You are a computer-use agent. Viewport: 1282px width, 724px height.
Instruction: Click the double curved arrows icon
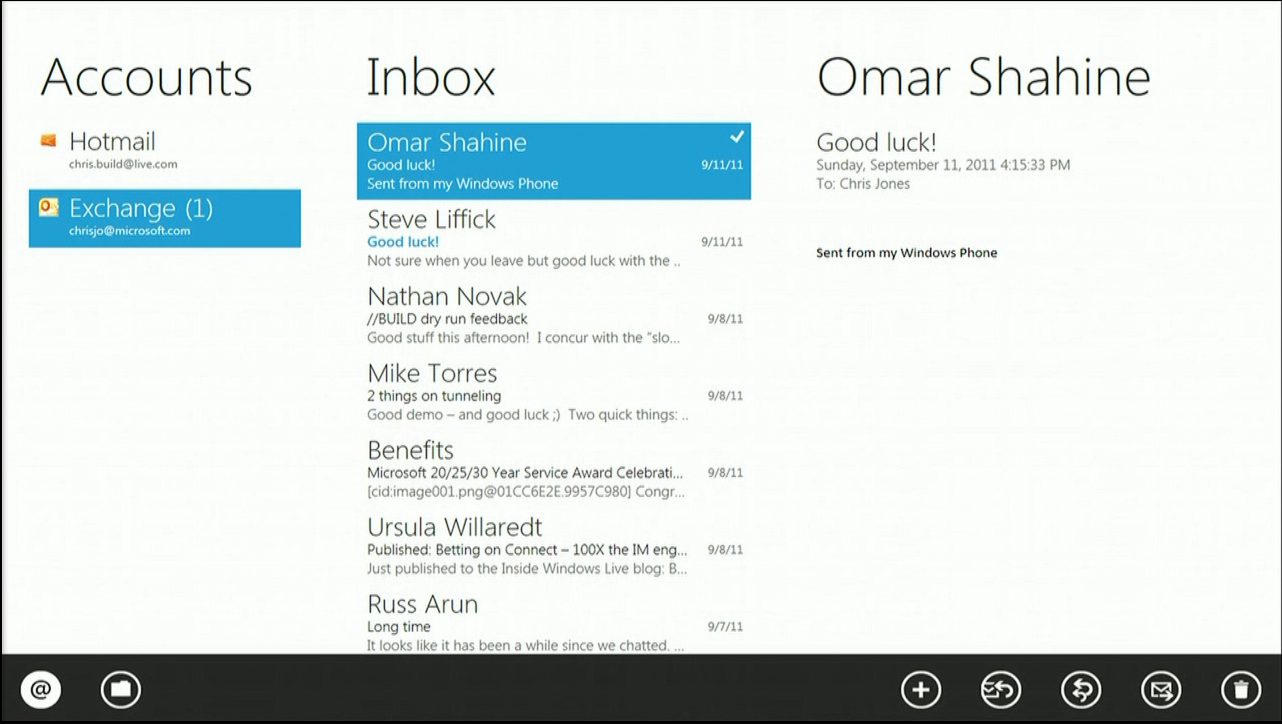[1081, 689]
